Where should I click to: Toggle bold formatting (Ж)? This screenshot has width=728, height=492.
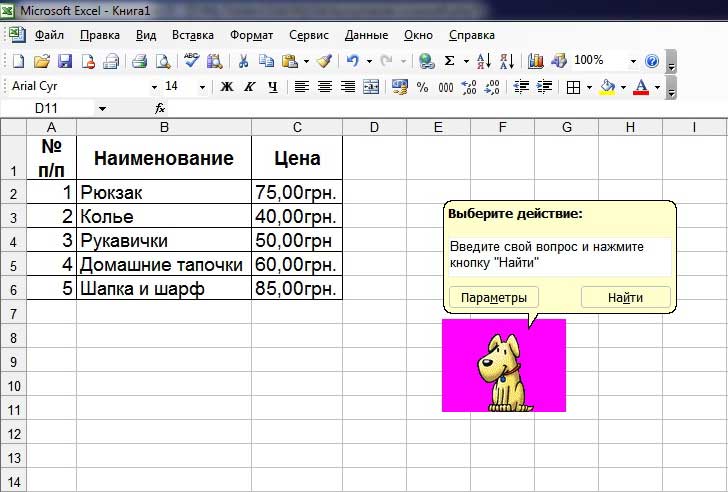tap(227, 87)
